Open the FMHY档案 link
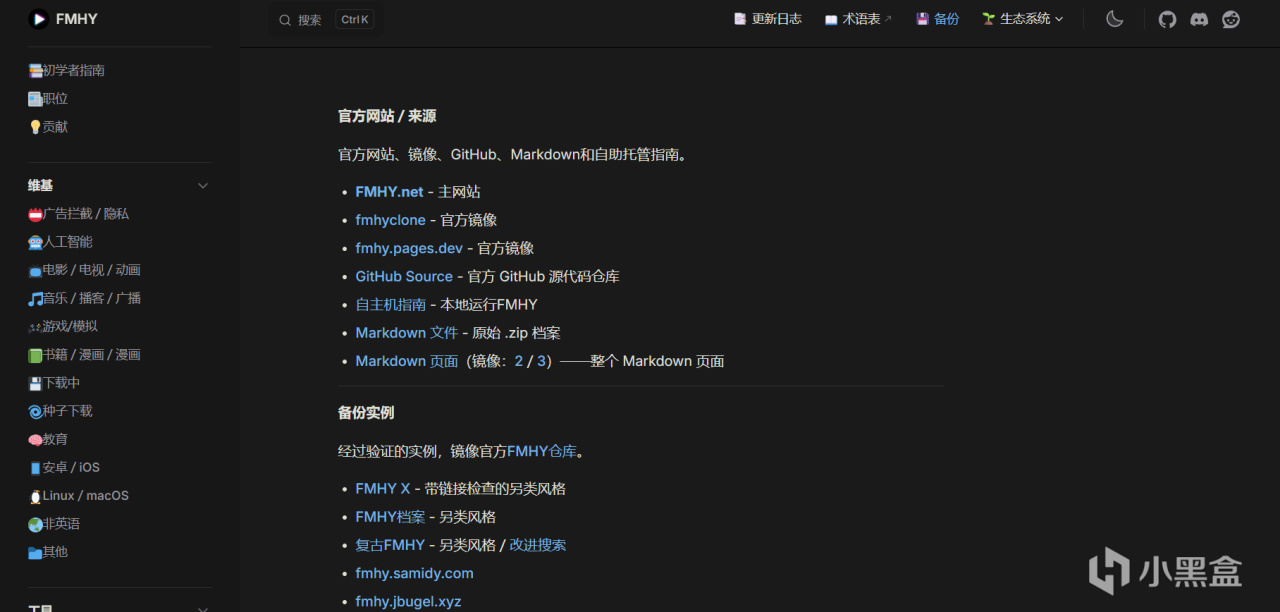The height and width of the screenshot is (612, 1280). 390,517
